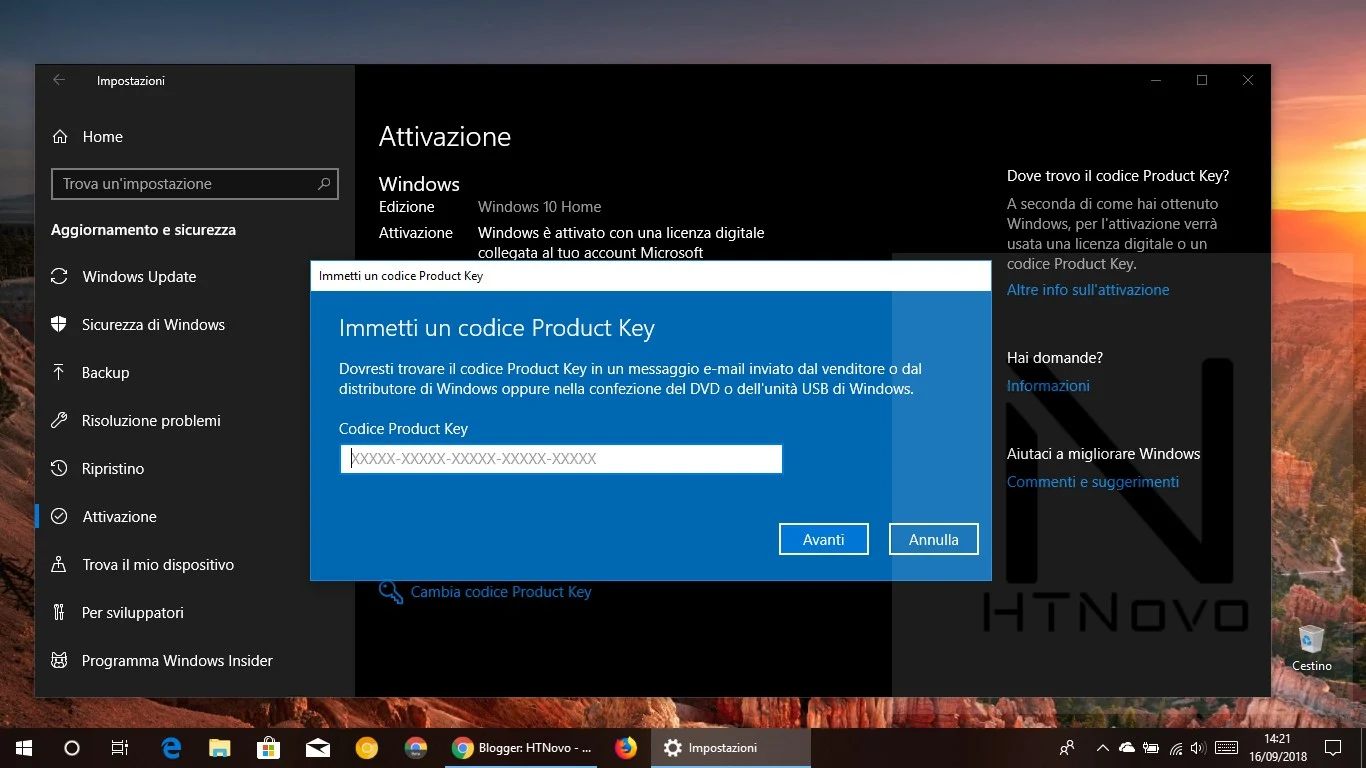This screenshot has width=1366, height=768.
Task: Launch Firefox from taskbar
Action: point(626,748)
